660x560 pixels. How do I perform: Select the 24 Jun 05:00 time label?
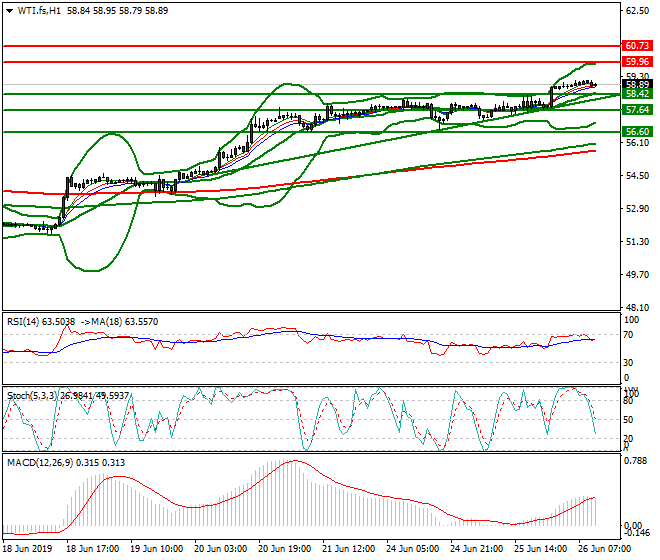[x=412, y=549]
